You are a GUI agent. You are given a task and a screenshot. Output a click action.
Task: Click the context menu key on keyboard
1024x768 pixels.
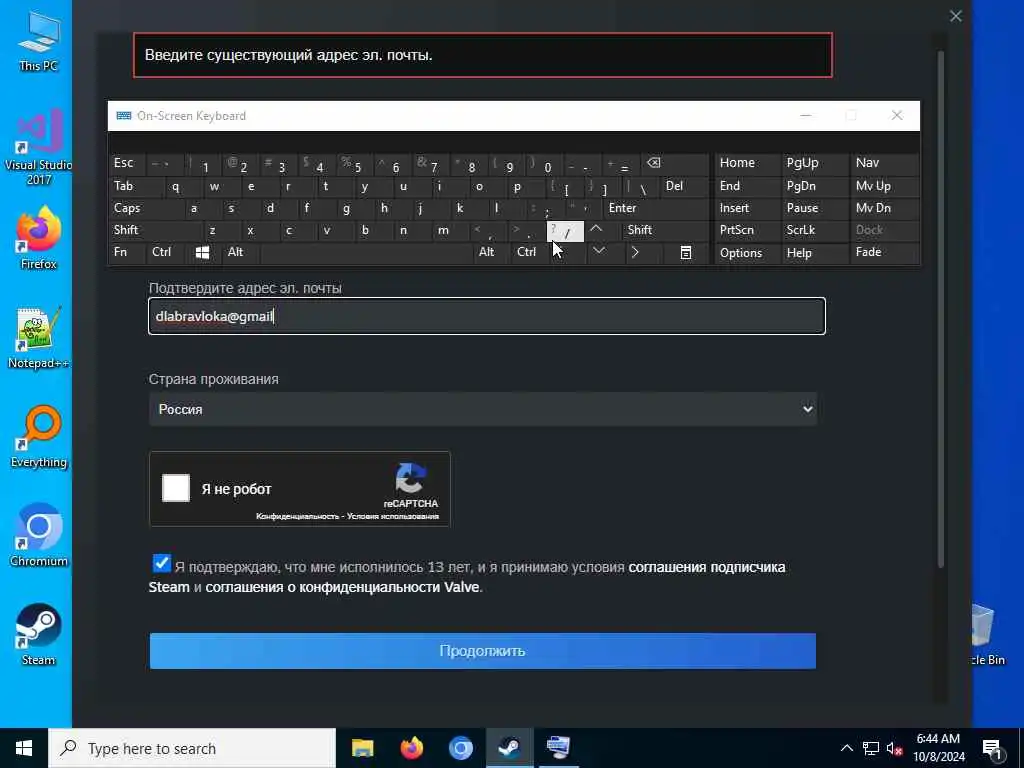686,253
